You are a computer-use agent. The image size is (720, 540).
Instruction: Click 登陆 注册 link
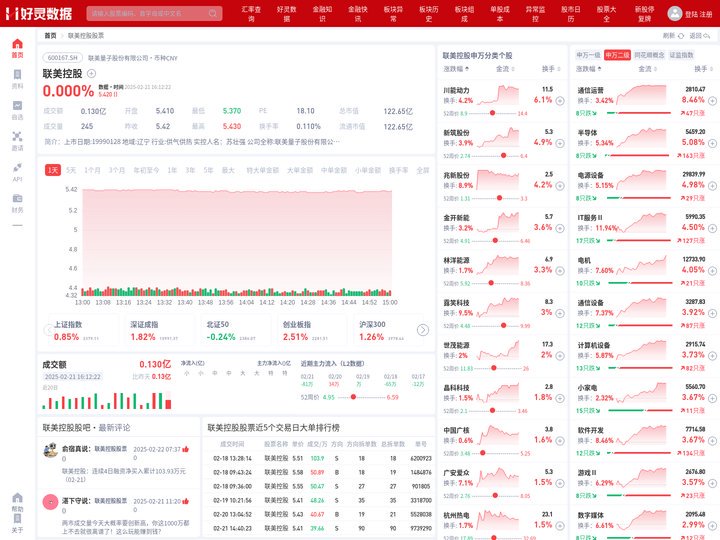(x=698, y=14)
